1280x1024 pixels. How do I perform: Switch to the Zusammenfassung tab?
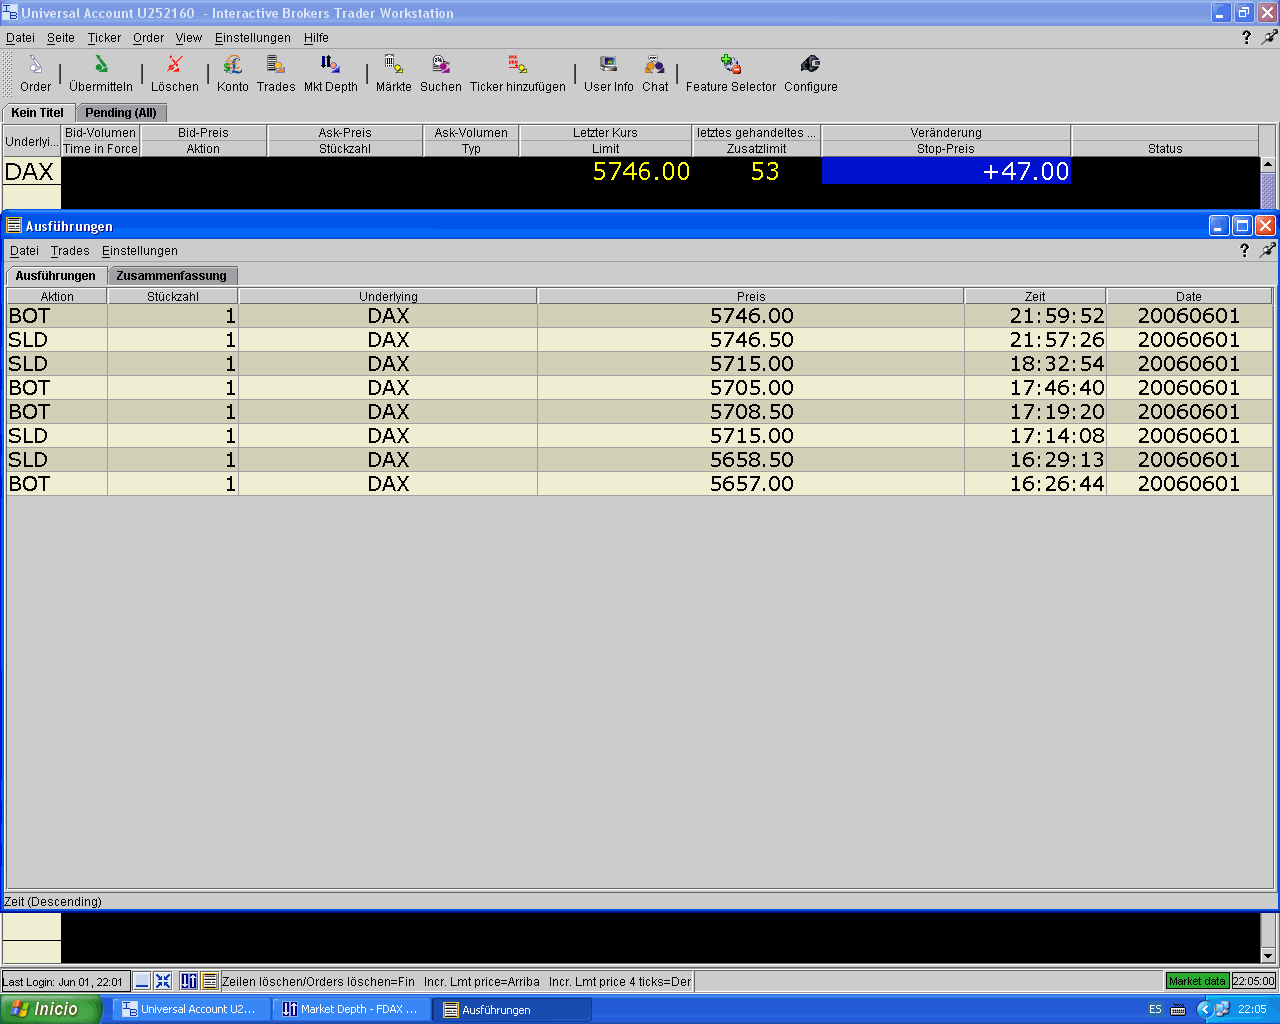[x=172, y=276]
